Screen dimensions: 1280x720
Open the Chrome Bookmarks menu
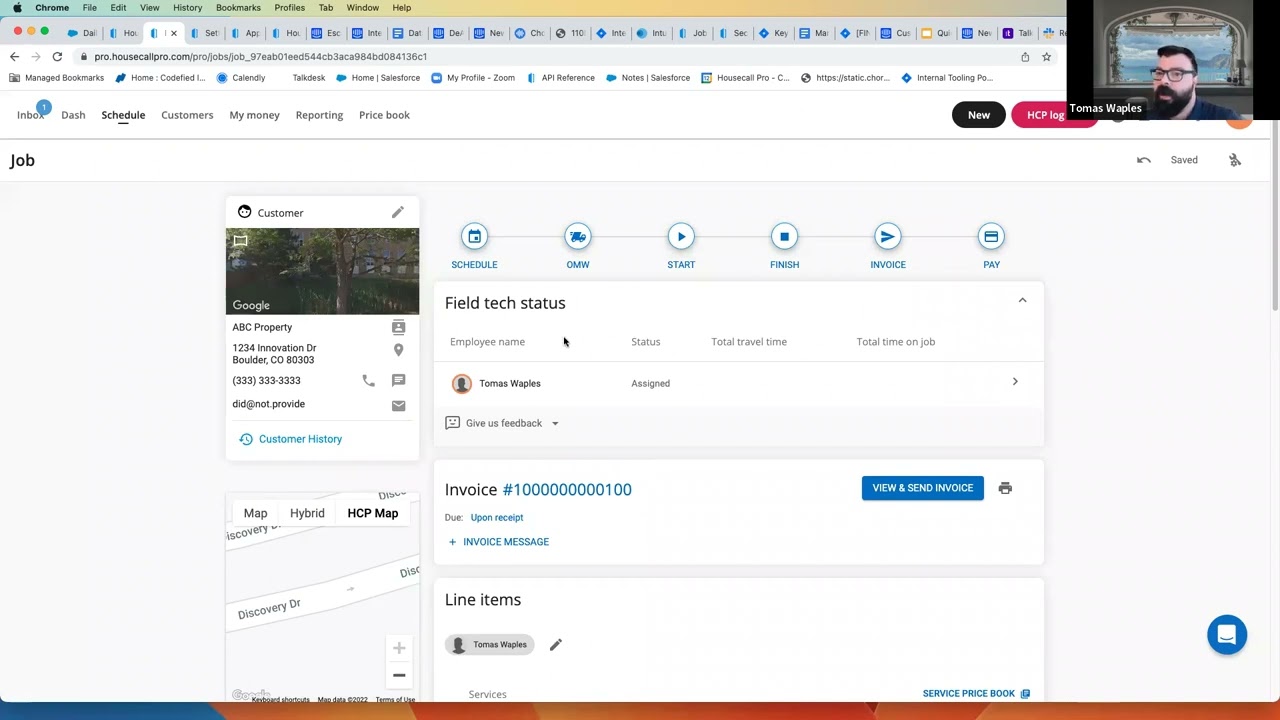238,7
